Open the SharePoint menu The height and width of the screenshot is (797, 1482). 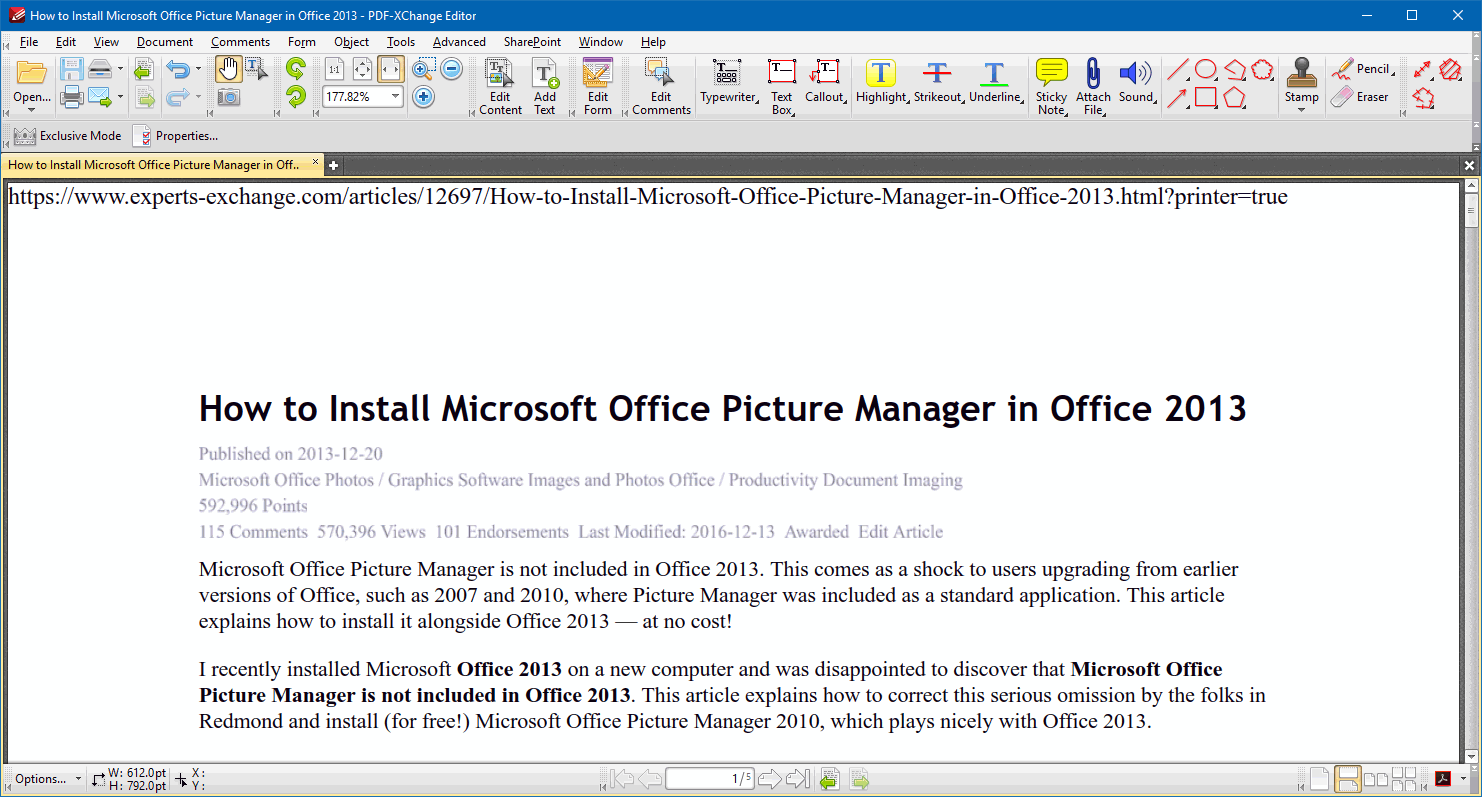532,42
